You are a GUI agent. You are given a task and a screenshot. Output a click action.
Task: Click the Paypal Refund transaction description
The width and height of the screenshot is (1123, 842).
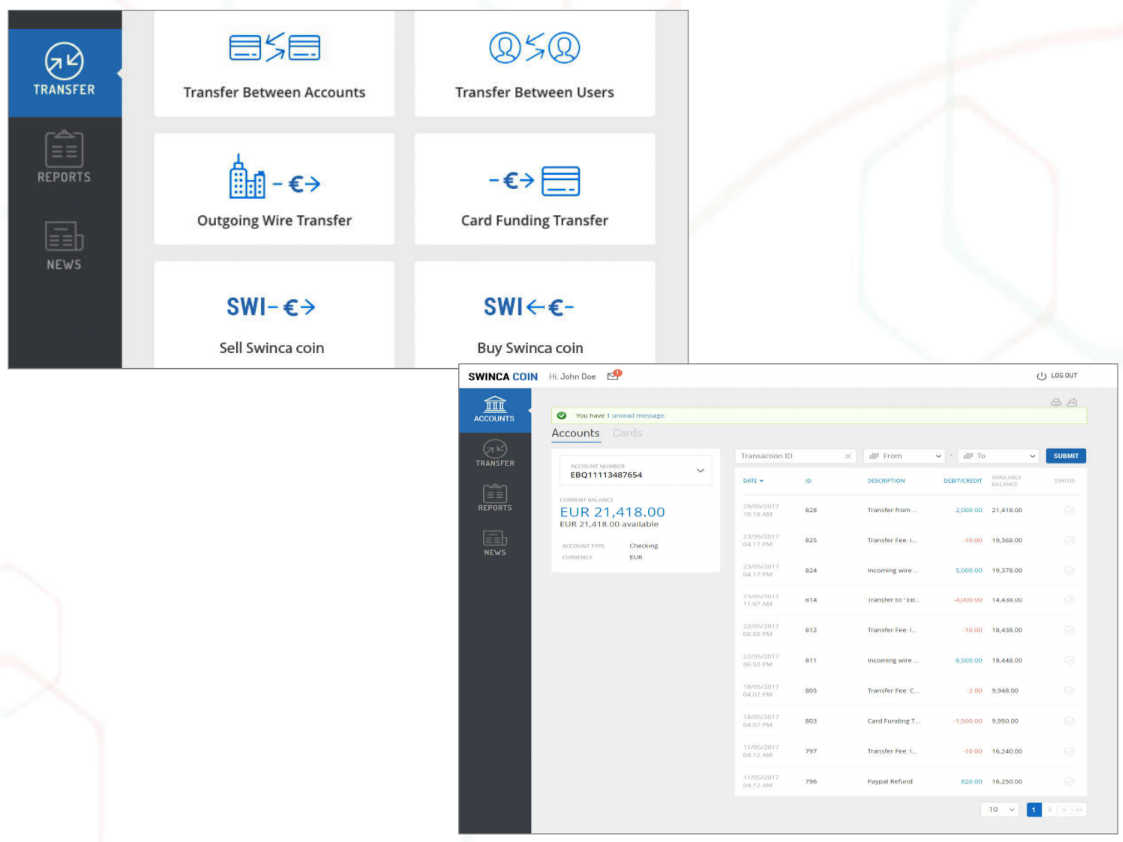[x=890, y=782]
